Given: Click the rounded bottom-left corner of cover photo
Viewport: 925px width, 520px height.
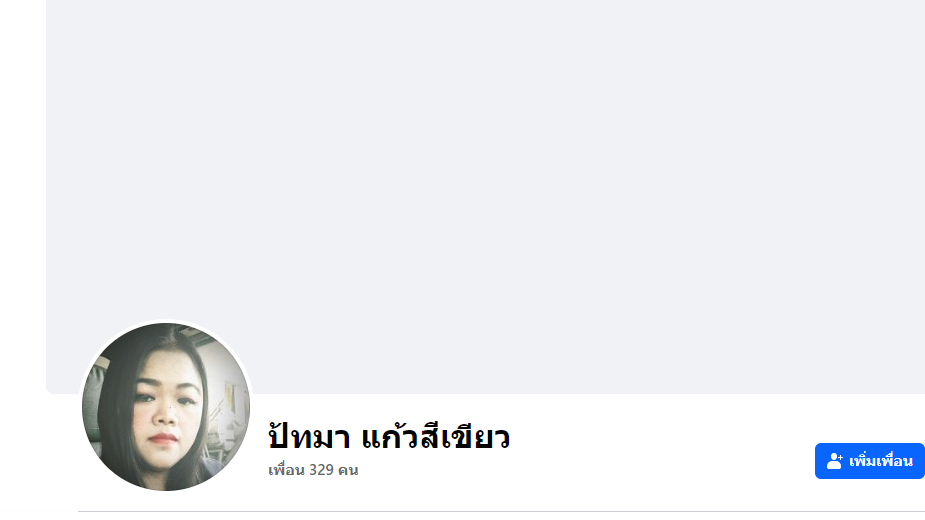Looking at the screenshot, I should [x=50, y=390].
